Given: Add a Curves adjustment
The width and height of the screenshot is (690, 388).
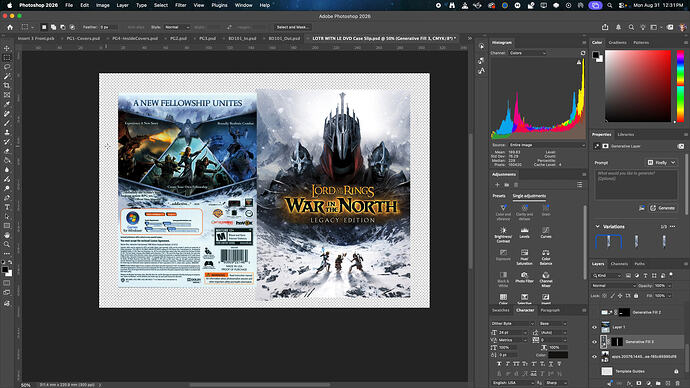Looking at the screenshot, I should click(x=546, y=233).
